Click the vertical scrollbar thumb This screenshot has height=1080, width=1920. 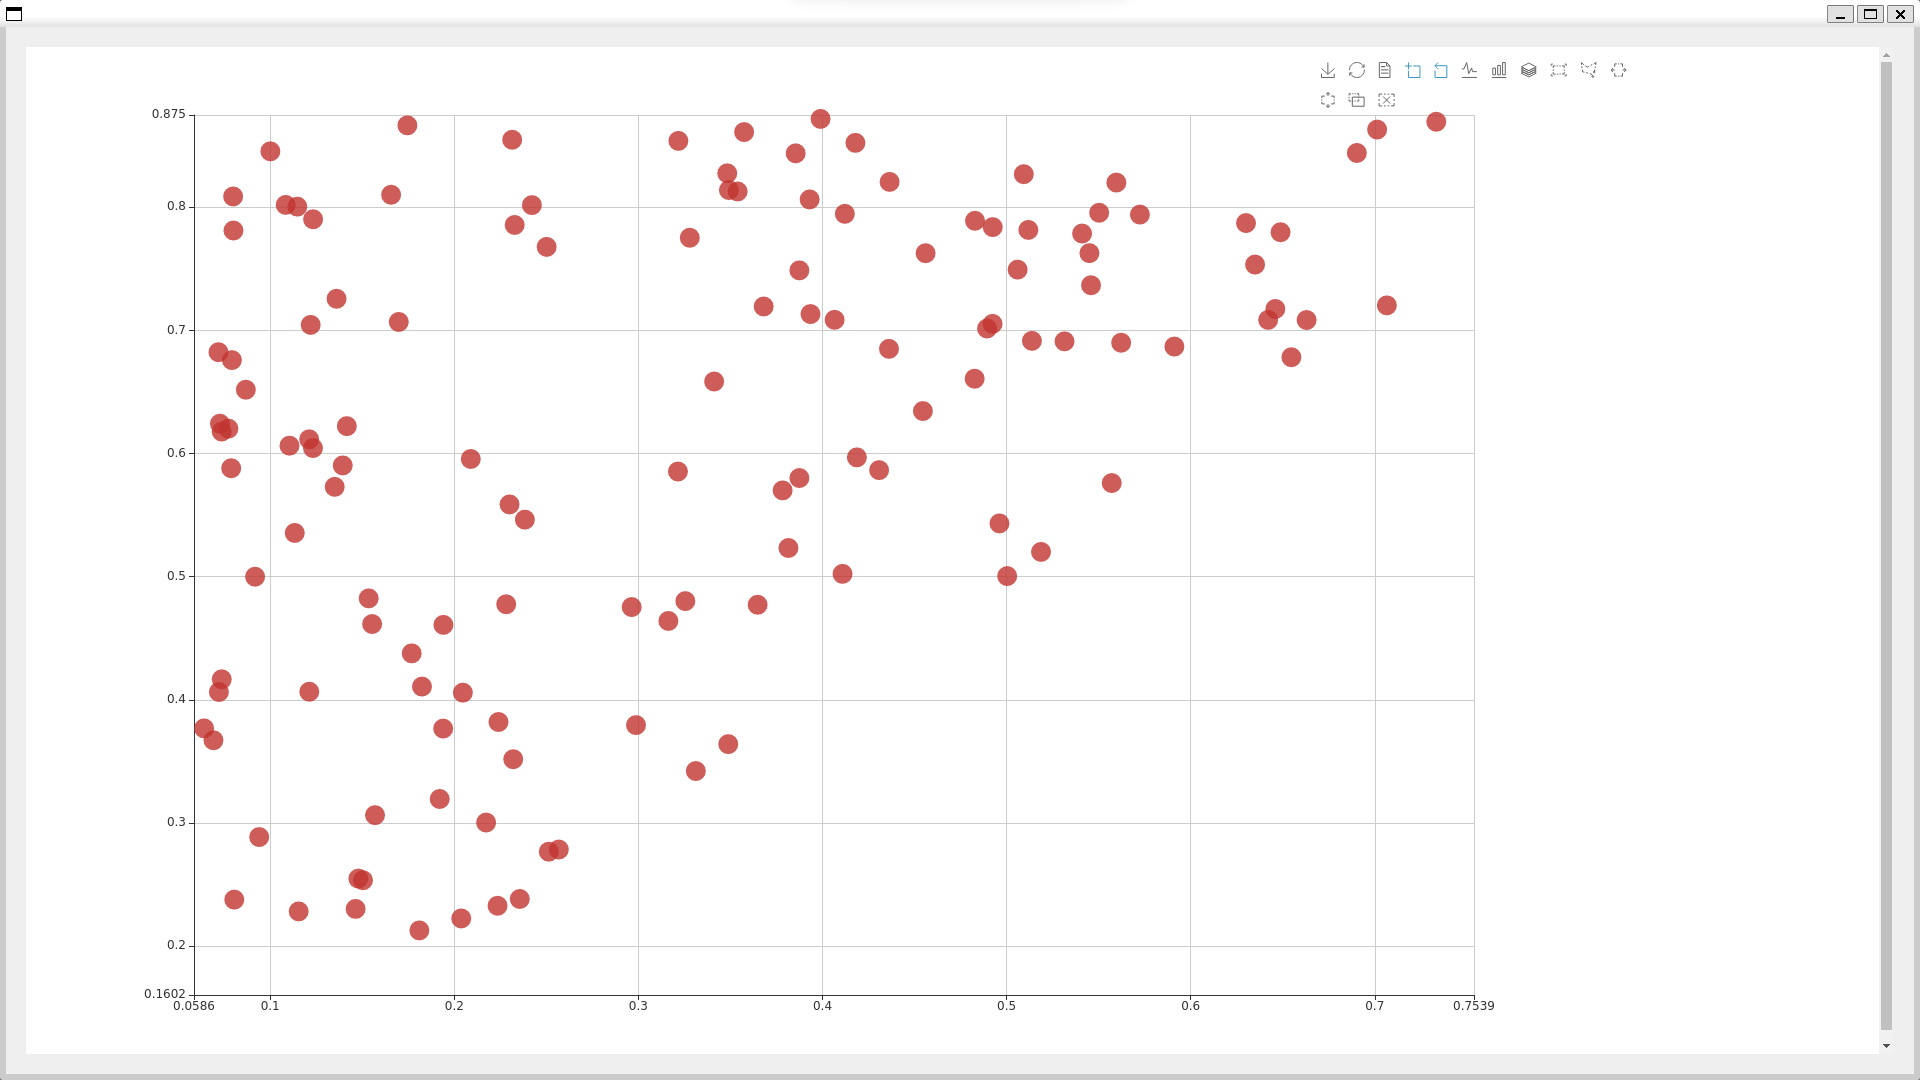(1886, 545)
